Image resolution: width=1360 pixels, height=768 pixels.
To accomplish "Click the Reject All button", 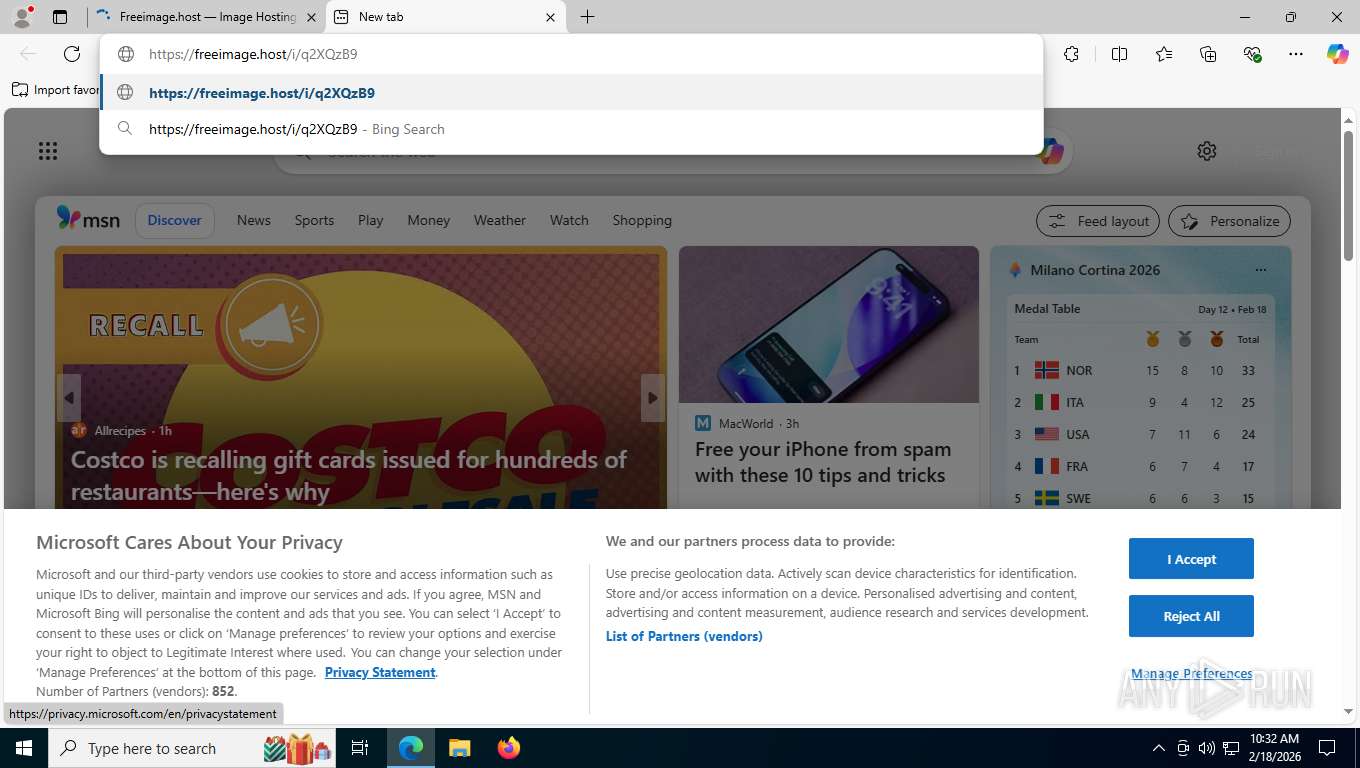I will click(x=1191, y=616).
